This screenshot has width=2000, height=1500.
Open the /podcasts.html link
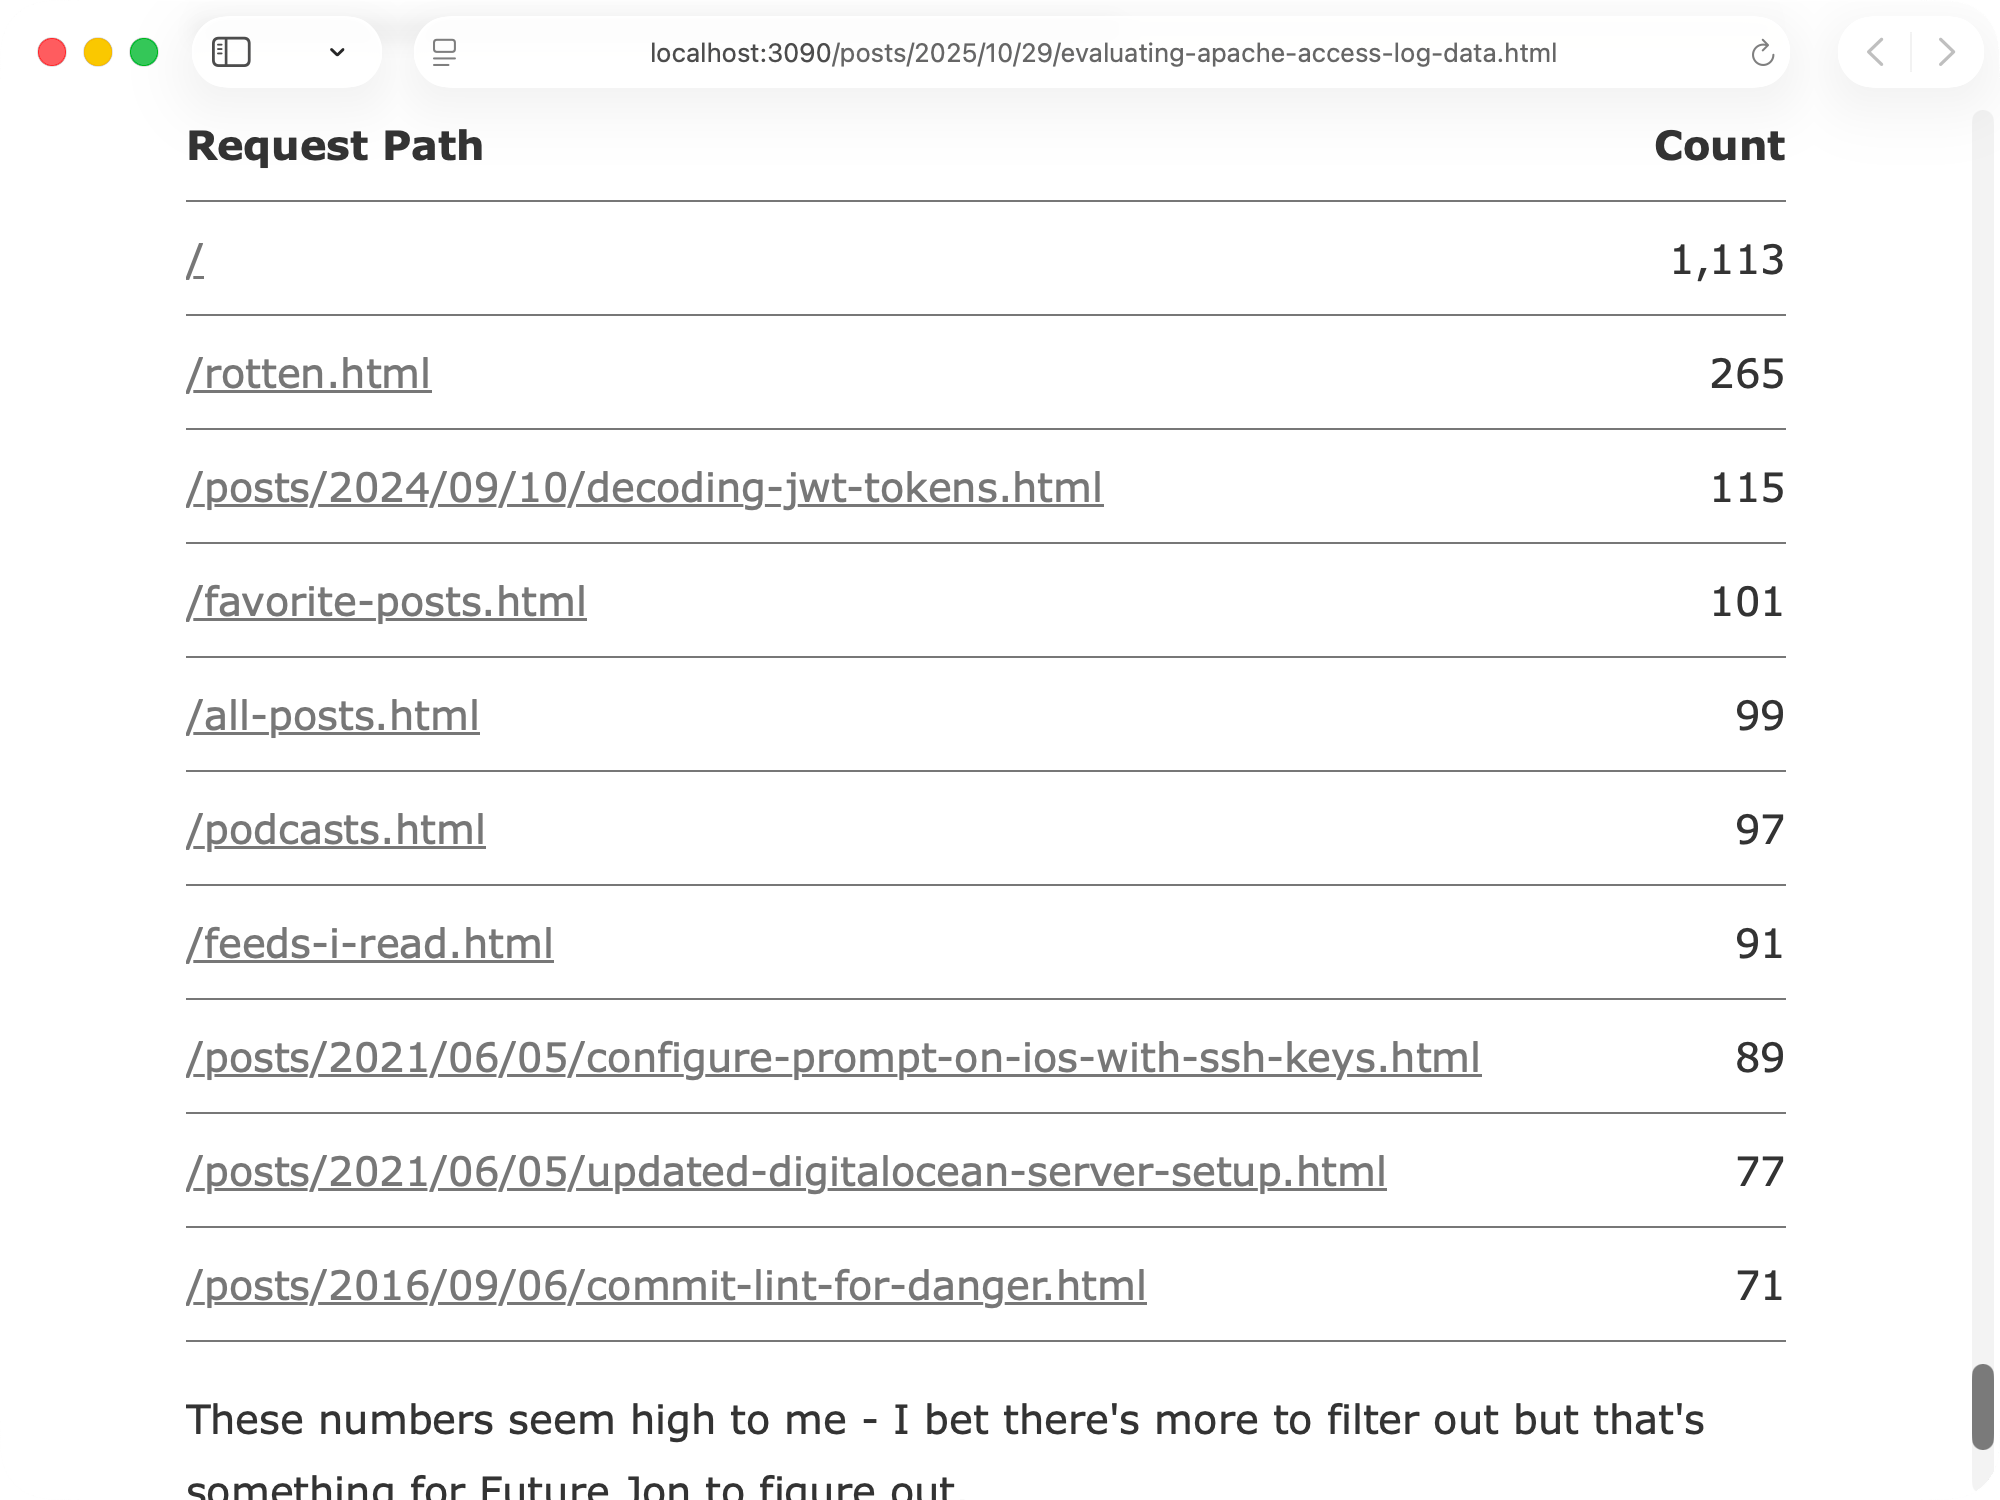(335, 830)
